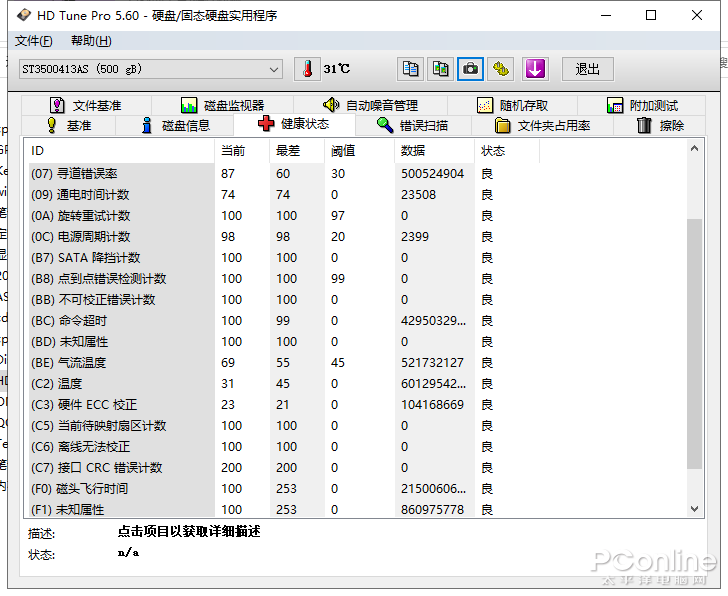Switch to the 文件基准 tab
This screenshot has width=728, height=596.
click(86, 105)
